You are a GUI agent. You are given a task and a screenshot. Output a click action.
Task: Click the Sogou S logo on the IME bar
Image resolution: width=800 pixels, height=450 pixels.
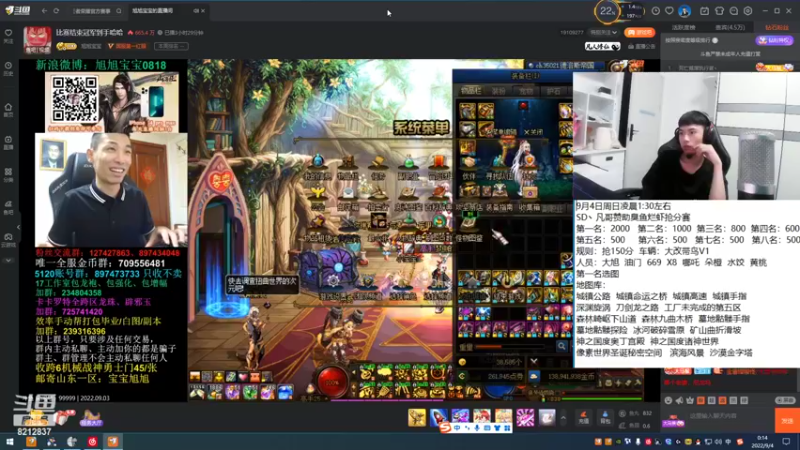(445, 428)
